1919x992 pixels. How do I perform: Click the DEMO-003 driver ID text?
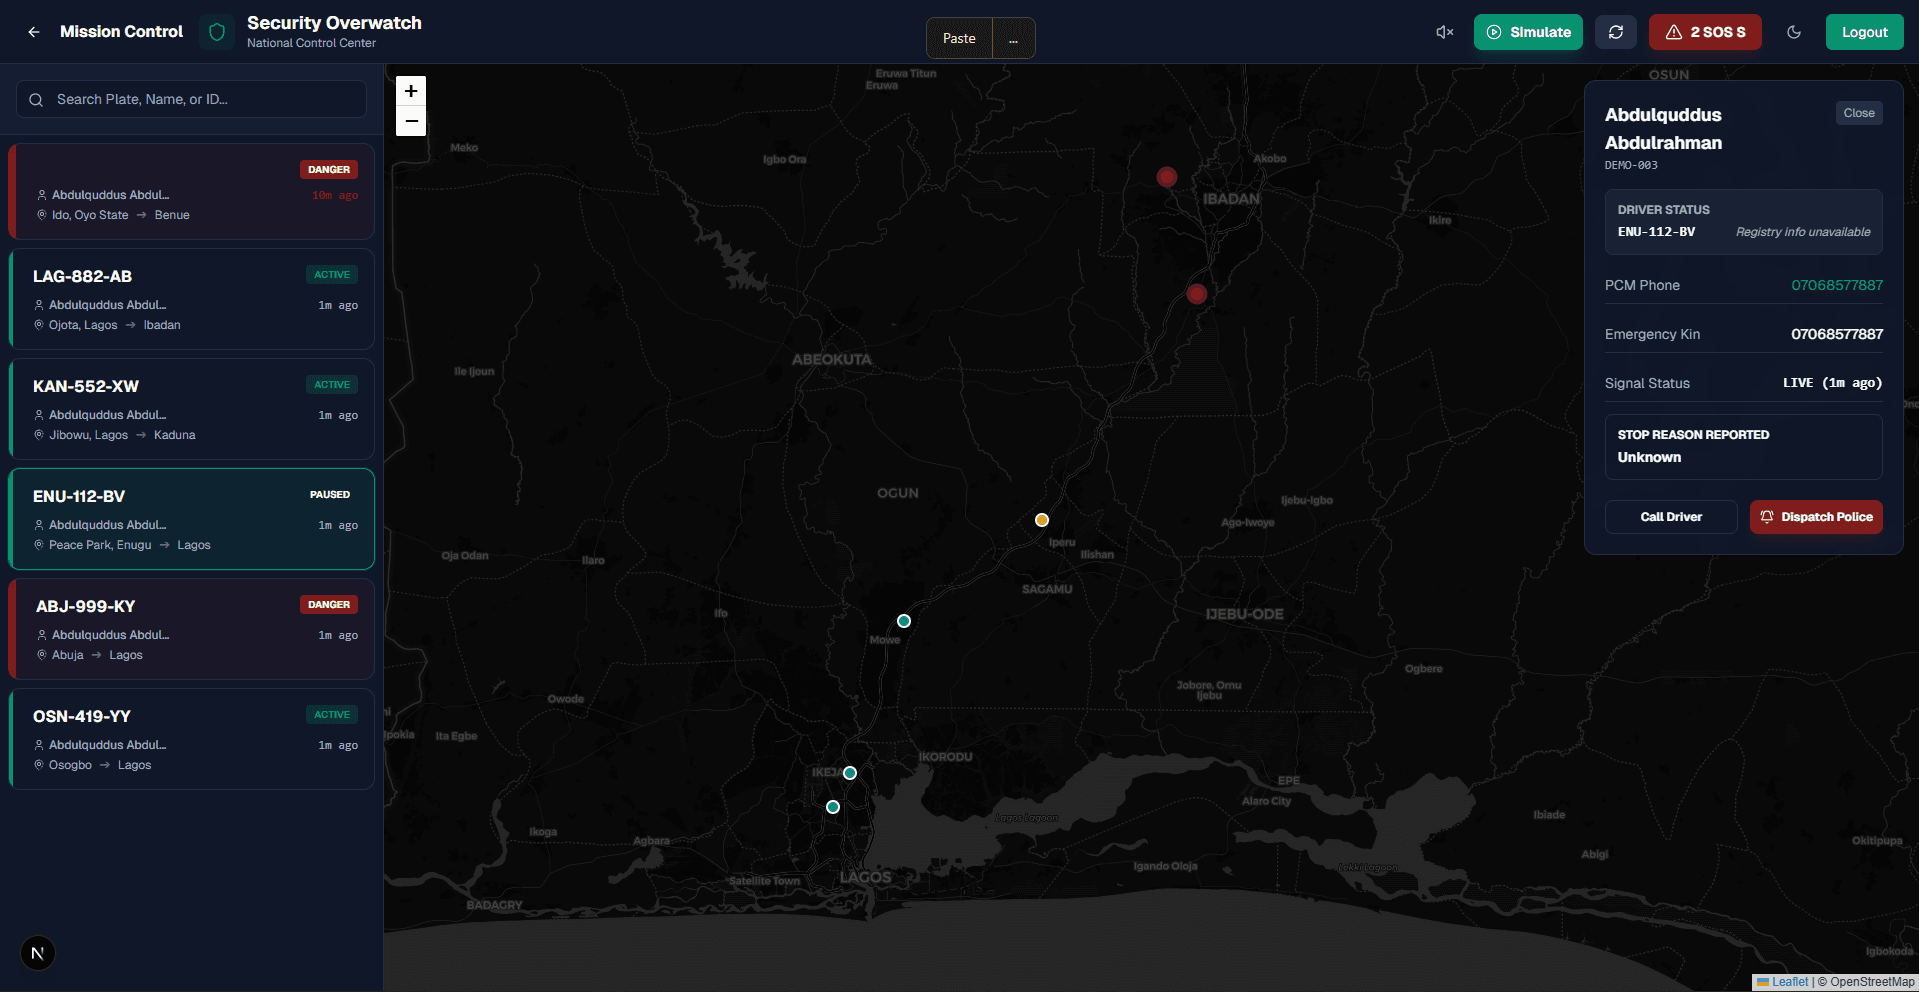tap(1631, 166)
